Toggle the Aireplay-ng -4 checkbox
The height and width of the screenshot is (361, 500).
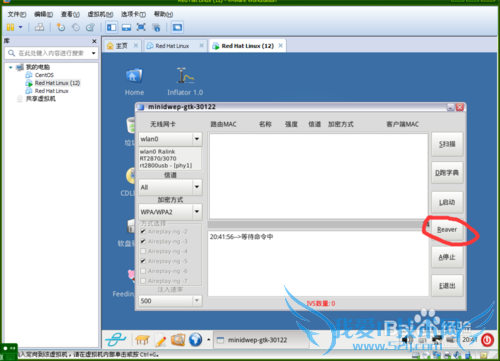pyautogui.click(x=143, y=251)
